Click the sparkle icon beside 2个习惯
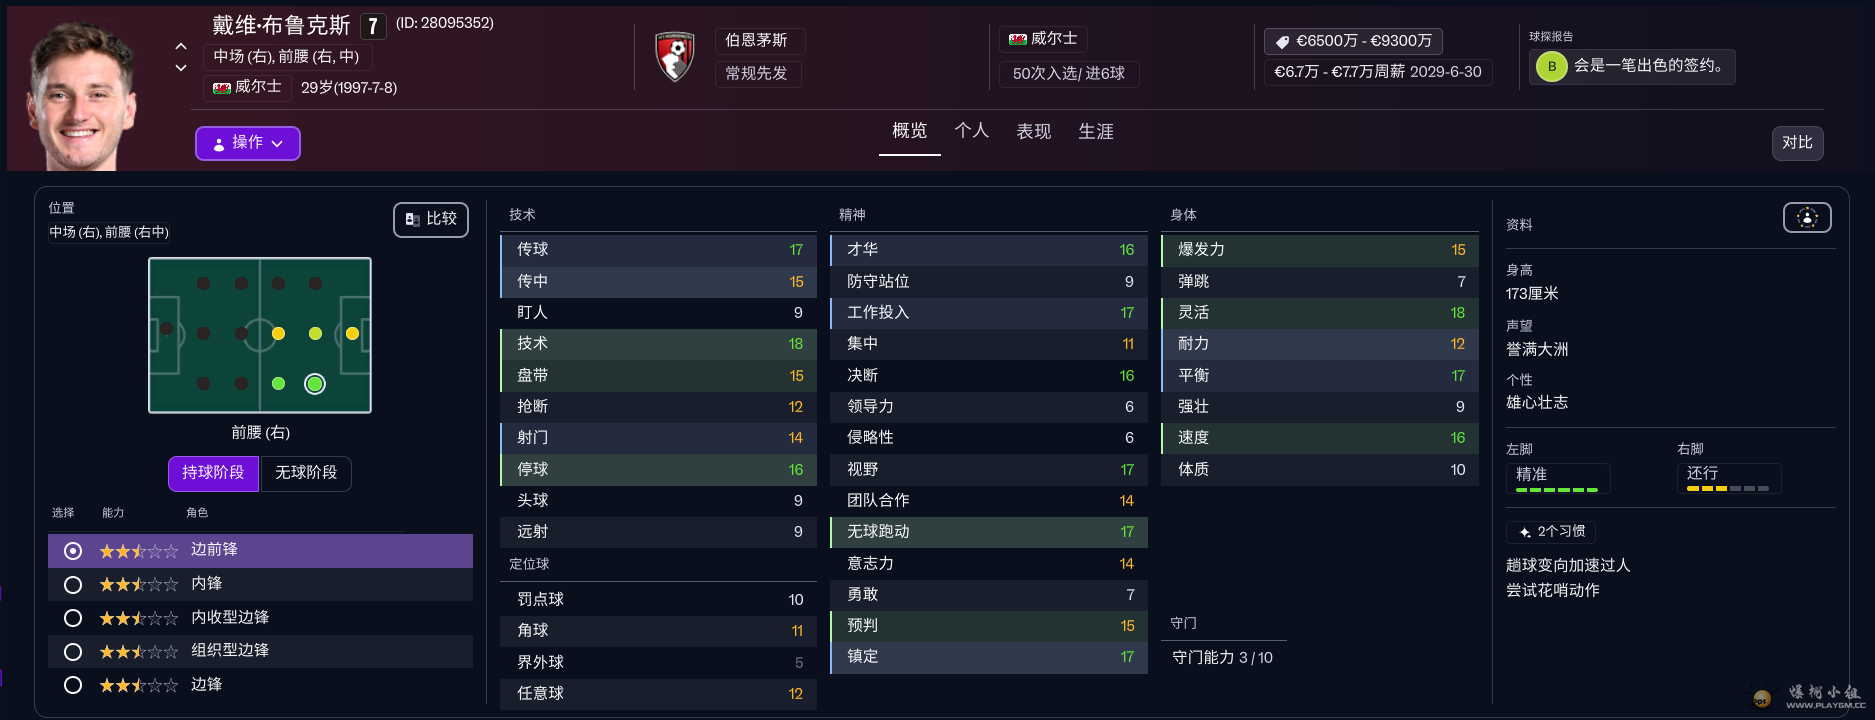The image size is (1875, 720). click(x=1524, y=532)
